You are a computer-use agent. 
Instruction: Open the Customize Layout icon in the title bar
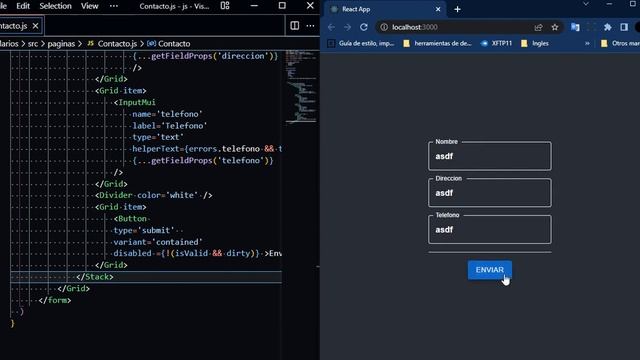[x=225, y=6]
